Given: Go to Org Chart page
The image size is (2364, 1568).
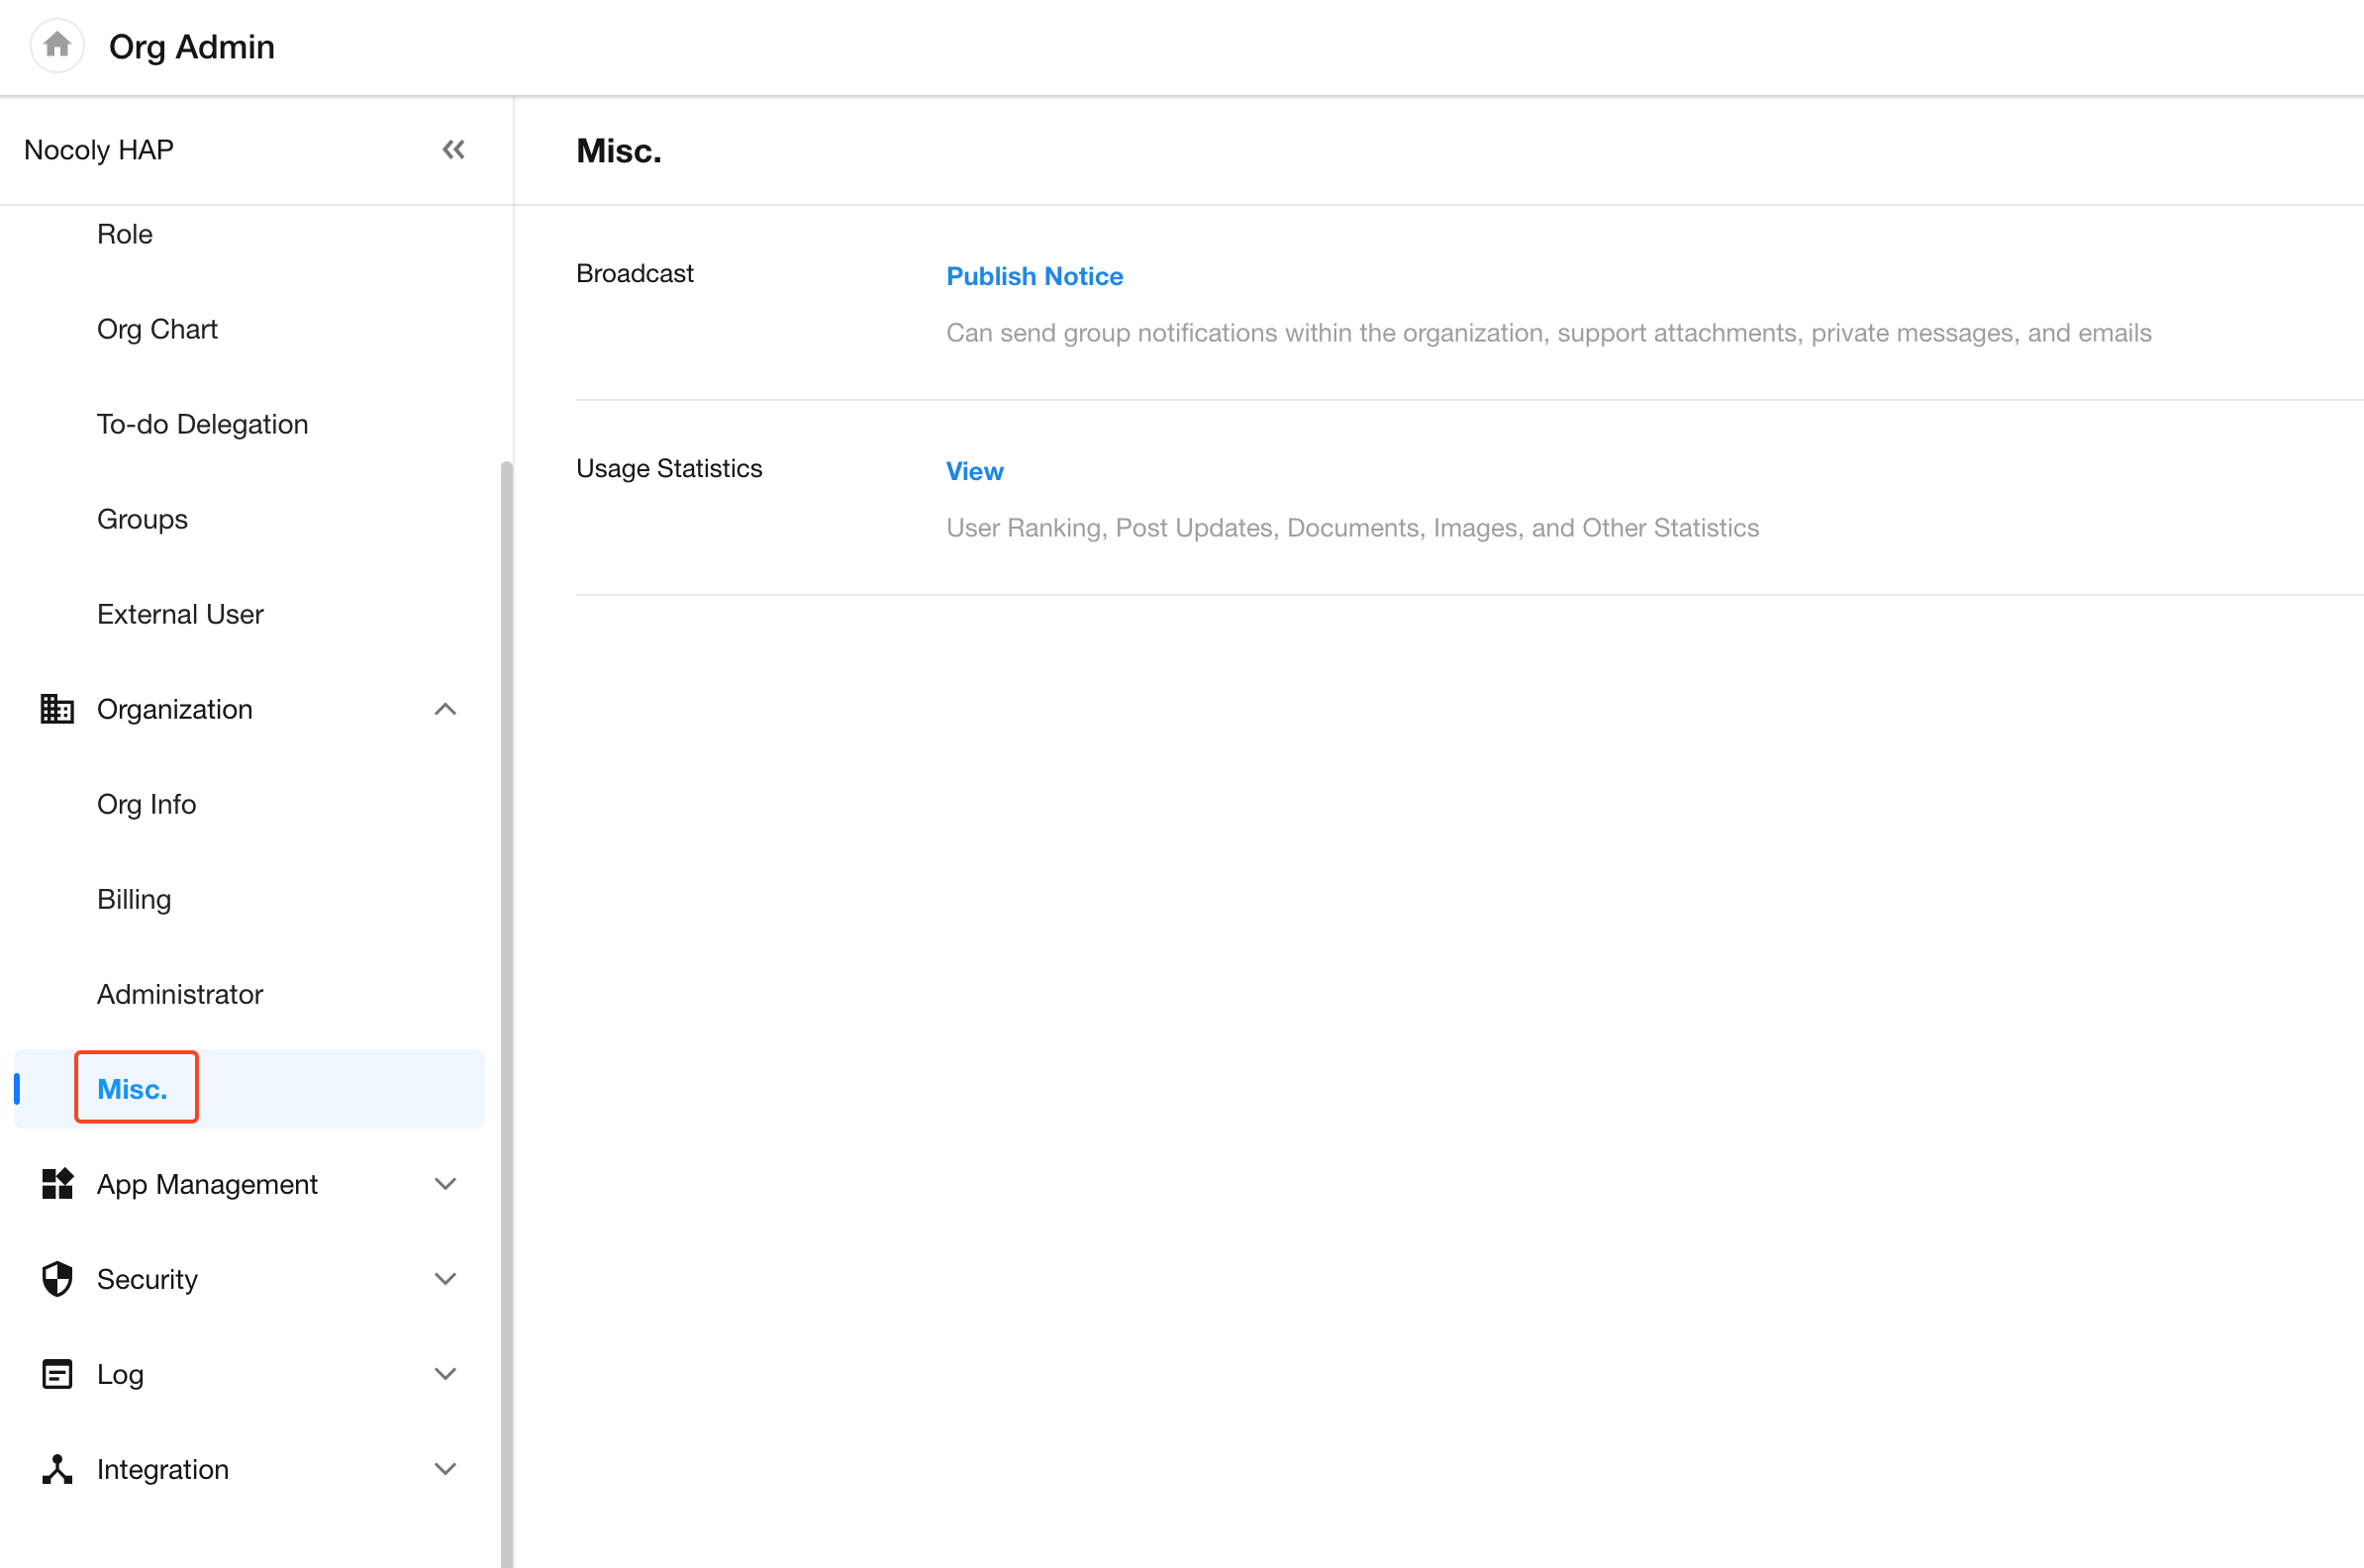Looking at the screenshot, I should point(157,329).
